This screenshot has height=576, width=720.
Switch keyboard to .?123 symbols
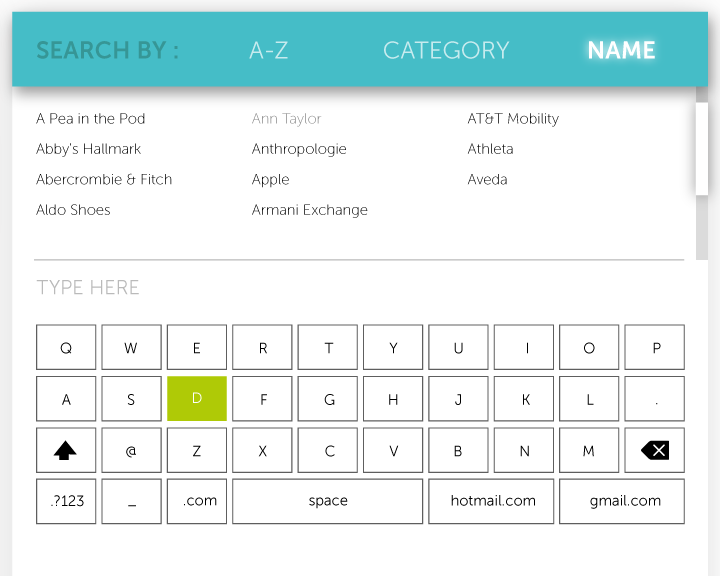66,501
